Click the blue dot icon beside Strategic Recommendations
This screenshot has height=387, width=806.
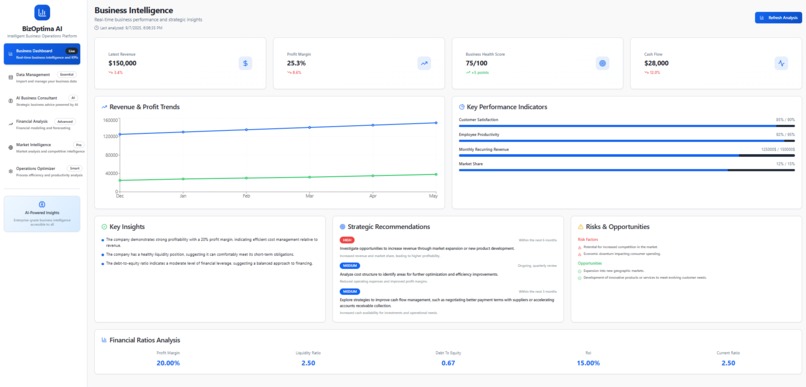(x=342, y=227)
